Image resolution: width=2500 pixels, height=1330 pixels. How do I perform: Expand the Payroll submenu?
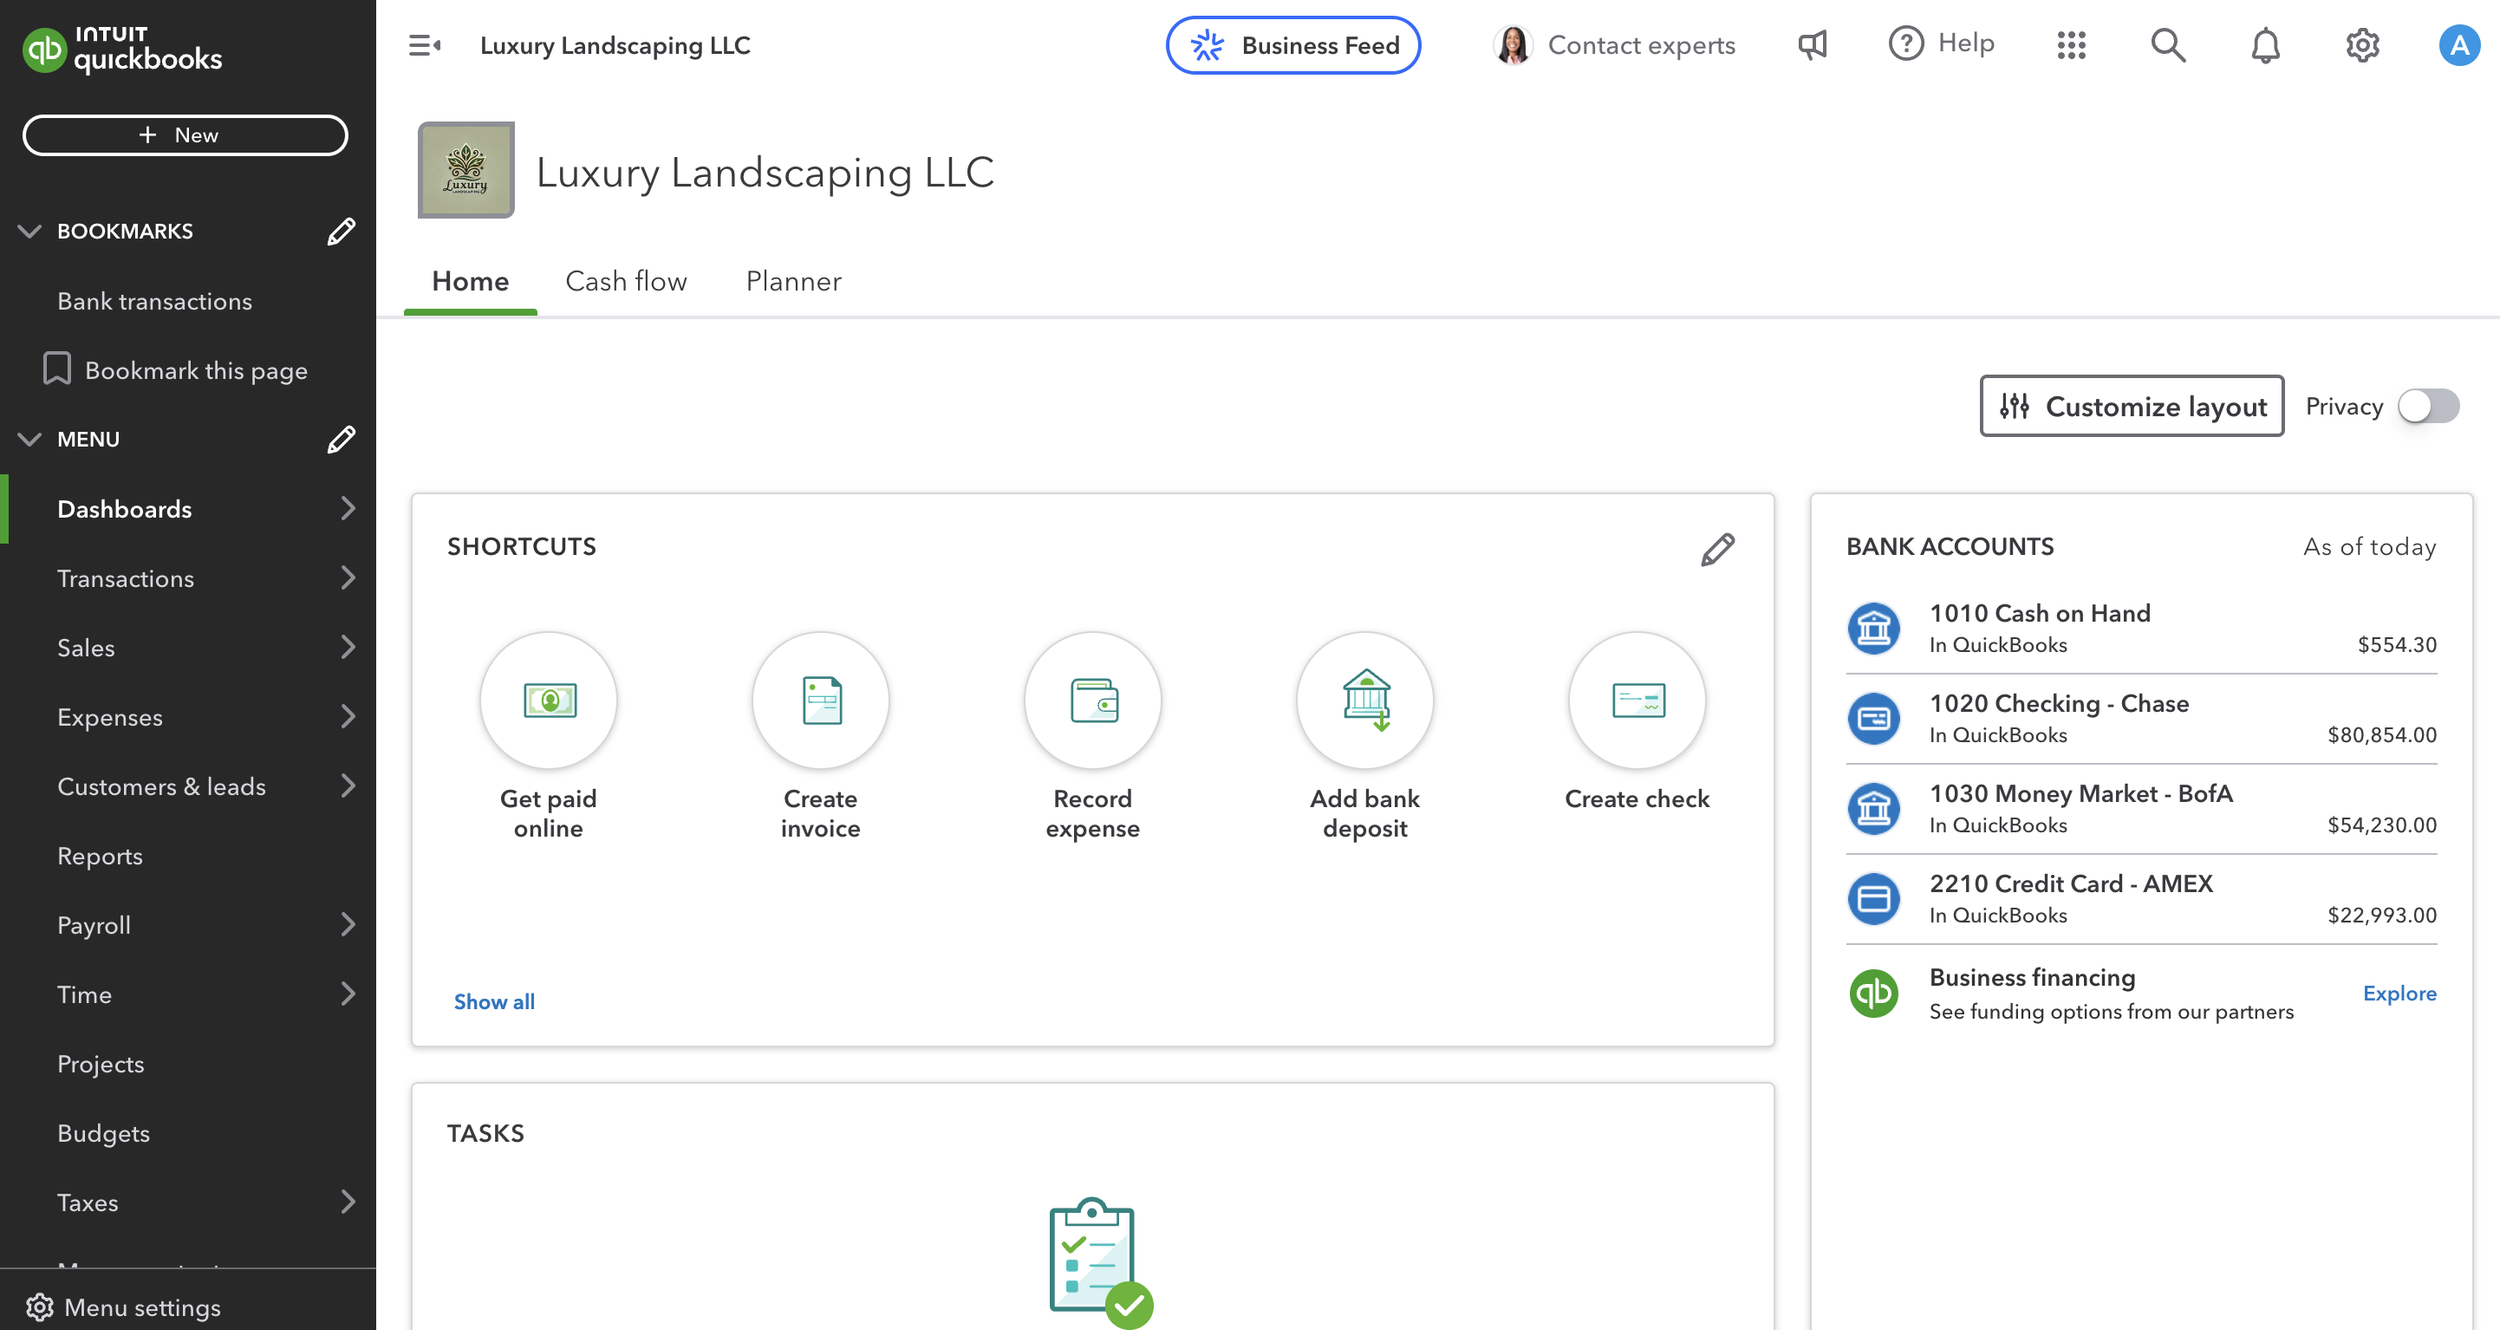(x=347, y=925)
